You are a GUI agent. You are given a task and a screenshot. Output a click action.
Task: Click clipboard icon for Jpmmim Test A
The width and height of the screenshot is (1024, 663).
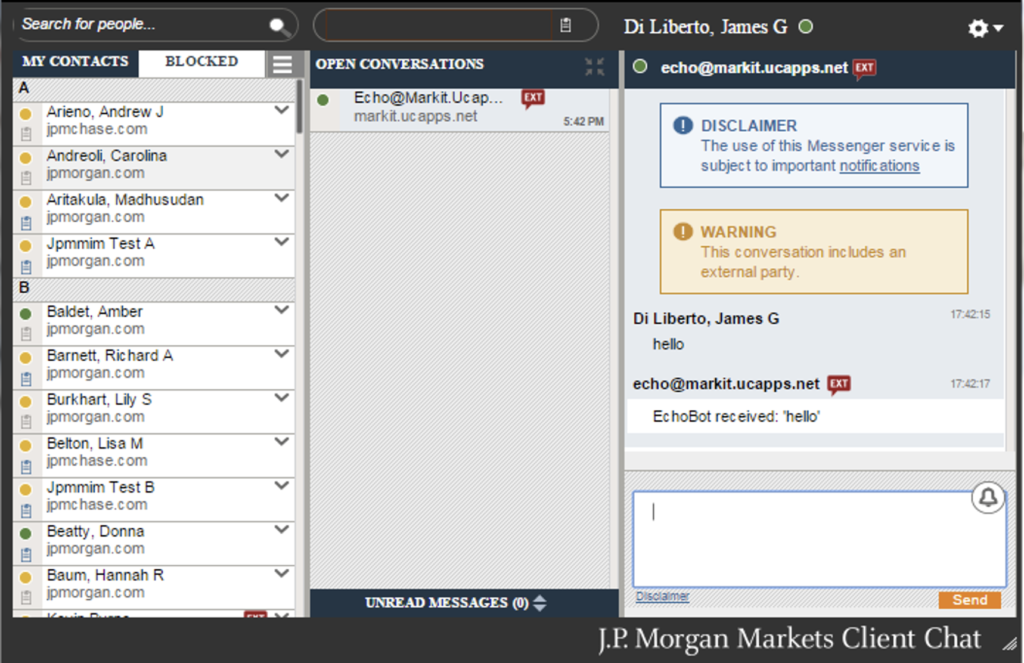[x=26, y=266]
